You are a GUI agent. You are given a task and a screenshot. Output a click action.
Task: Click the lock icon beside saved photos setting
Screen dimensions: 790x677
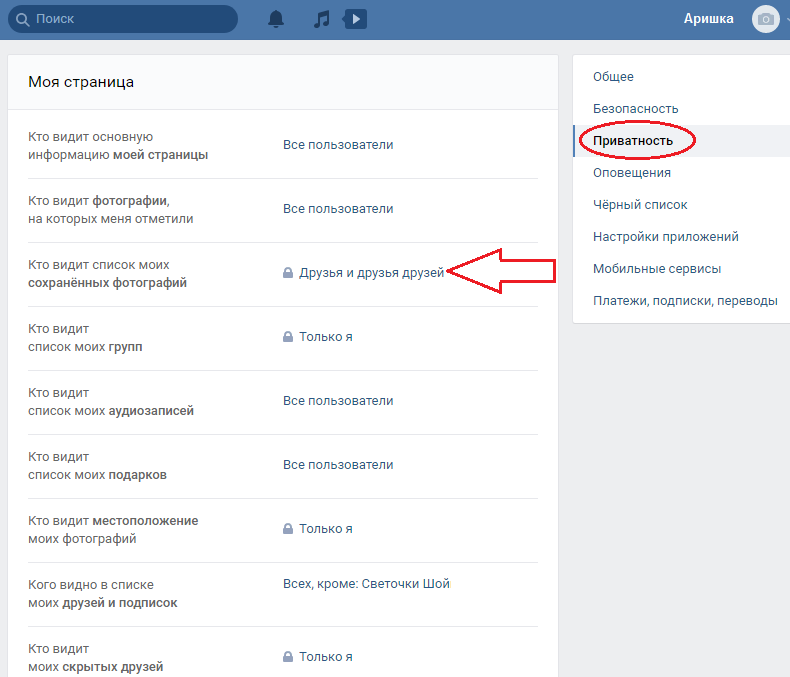click(x=288, y=273)
